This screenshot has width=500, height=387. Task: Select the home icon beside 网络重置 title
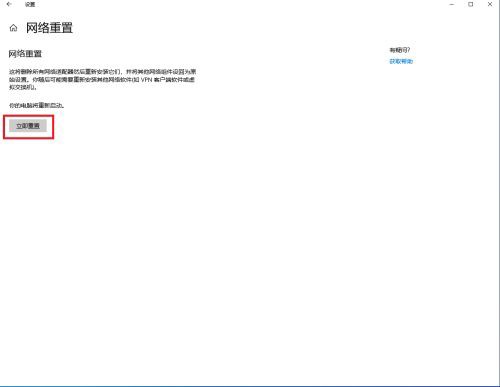coord(13,28)
